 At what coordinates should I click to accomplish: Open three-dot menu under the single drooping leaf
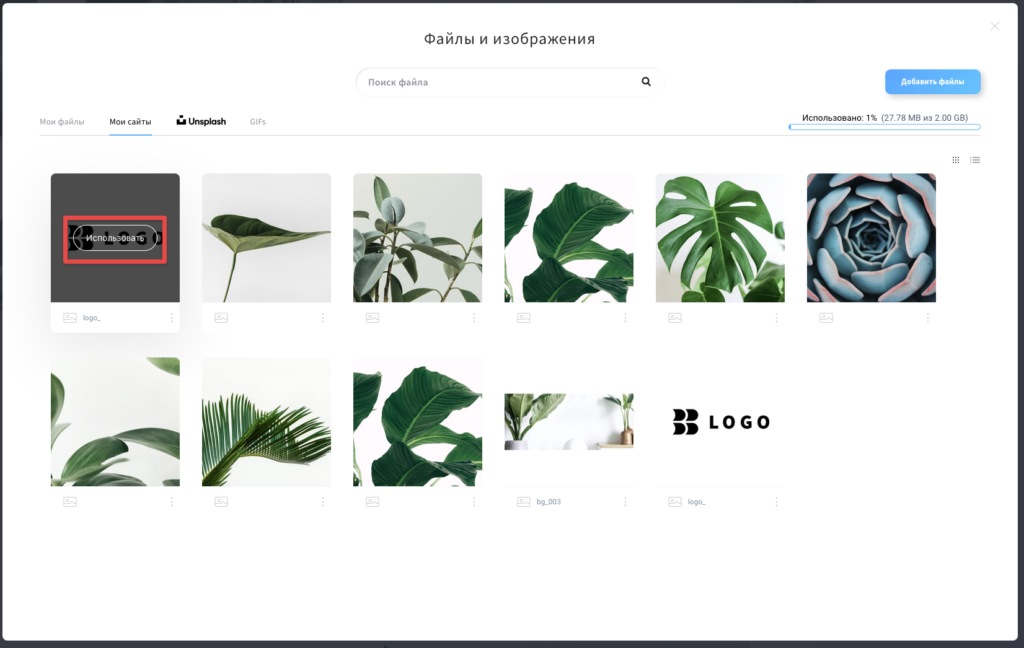[x=323, y=317]
